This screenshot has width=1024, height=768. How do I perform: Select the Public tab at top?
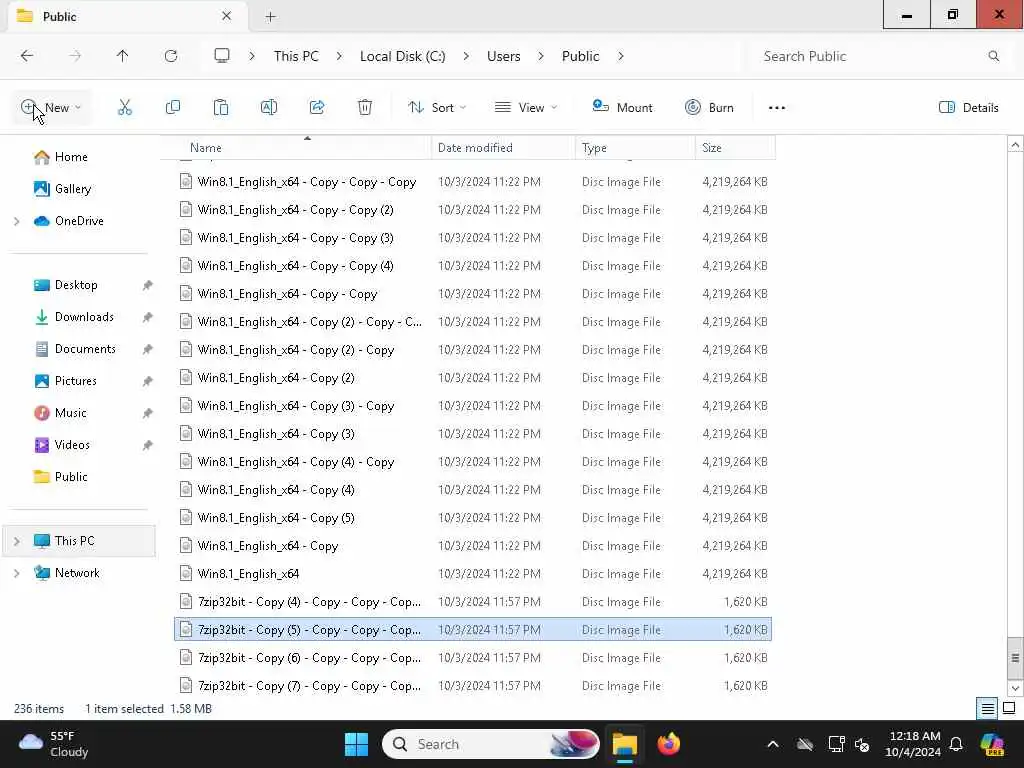(x=127, y=16)
